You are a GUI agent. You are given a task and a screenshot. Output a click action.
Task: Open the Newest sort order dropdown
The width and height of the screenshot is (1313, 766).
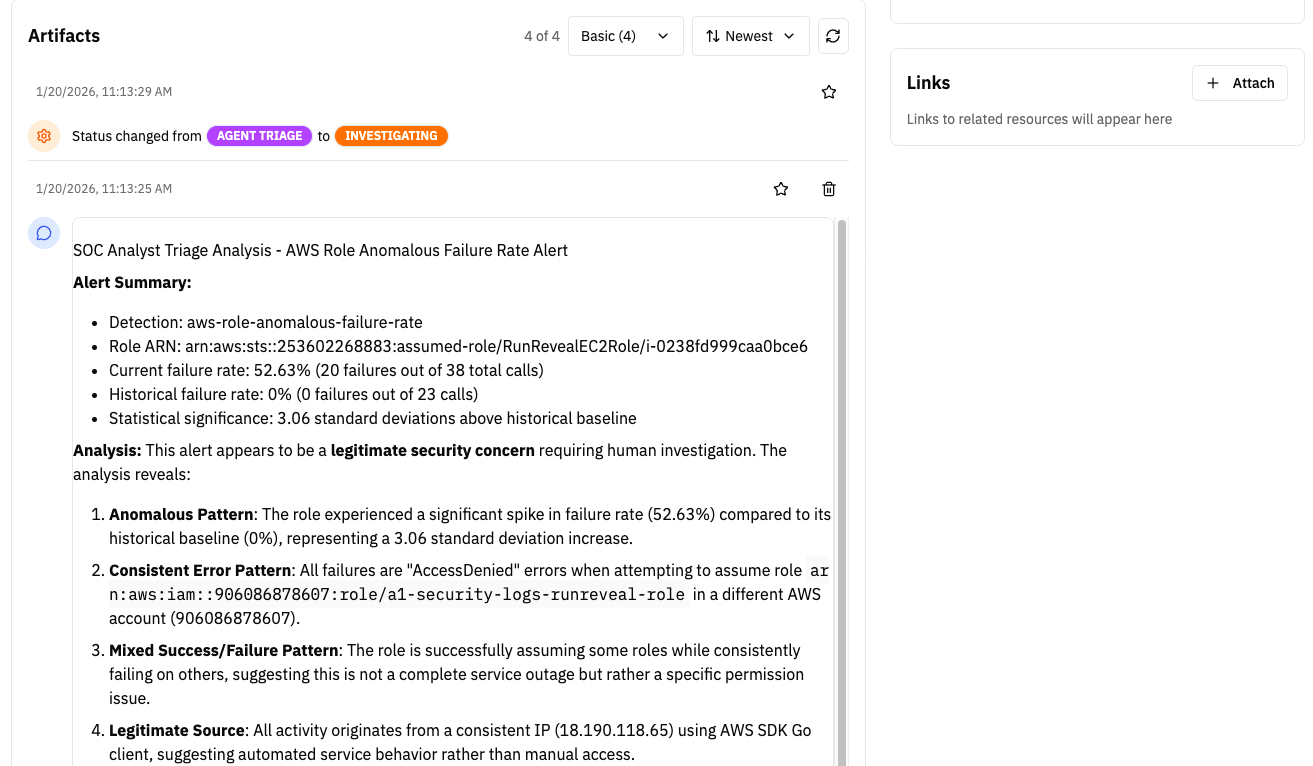[750, 35]
